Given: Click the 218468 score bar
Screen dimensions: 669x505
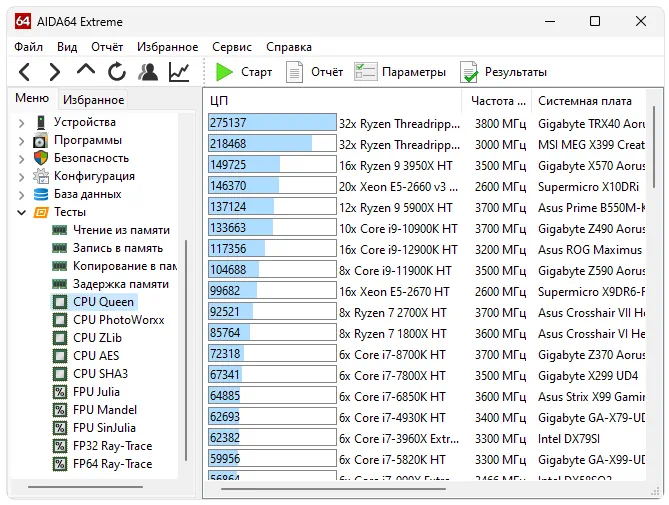Looking at the screenshot, I should click(272, 143).
